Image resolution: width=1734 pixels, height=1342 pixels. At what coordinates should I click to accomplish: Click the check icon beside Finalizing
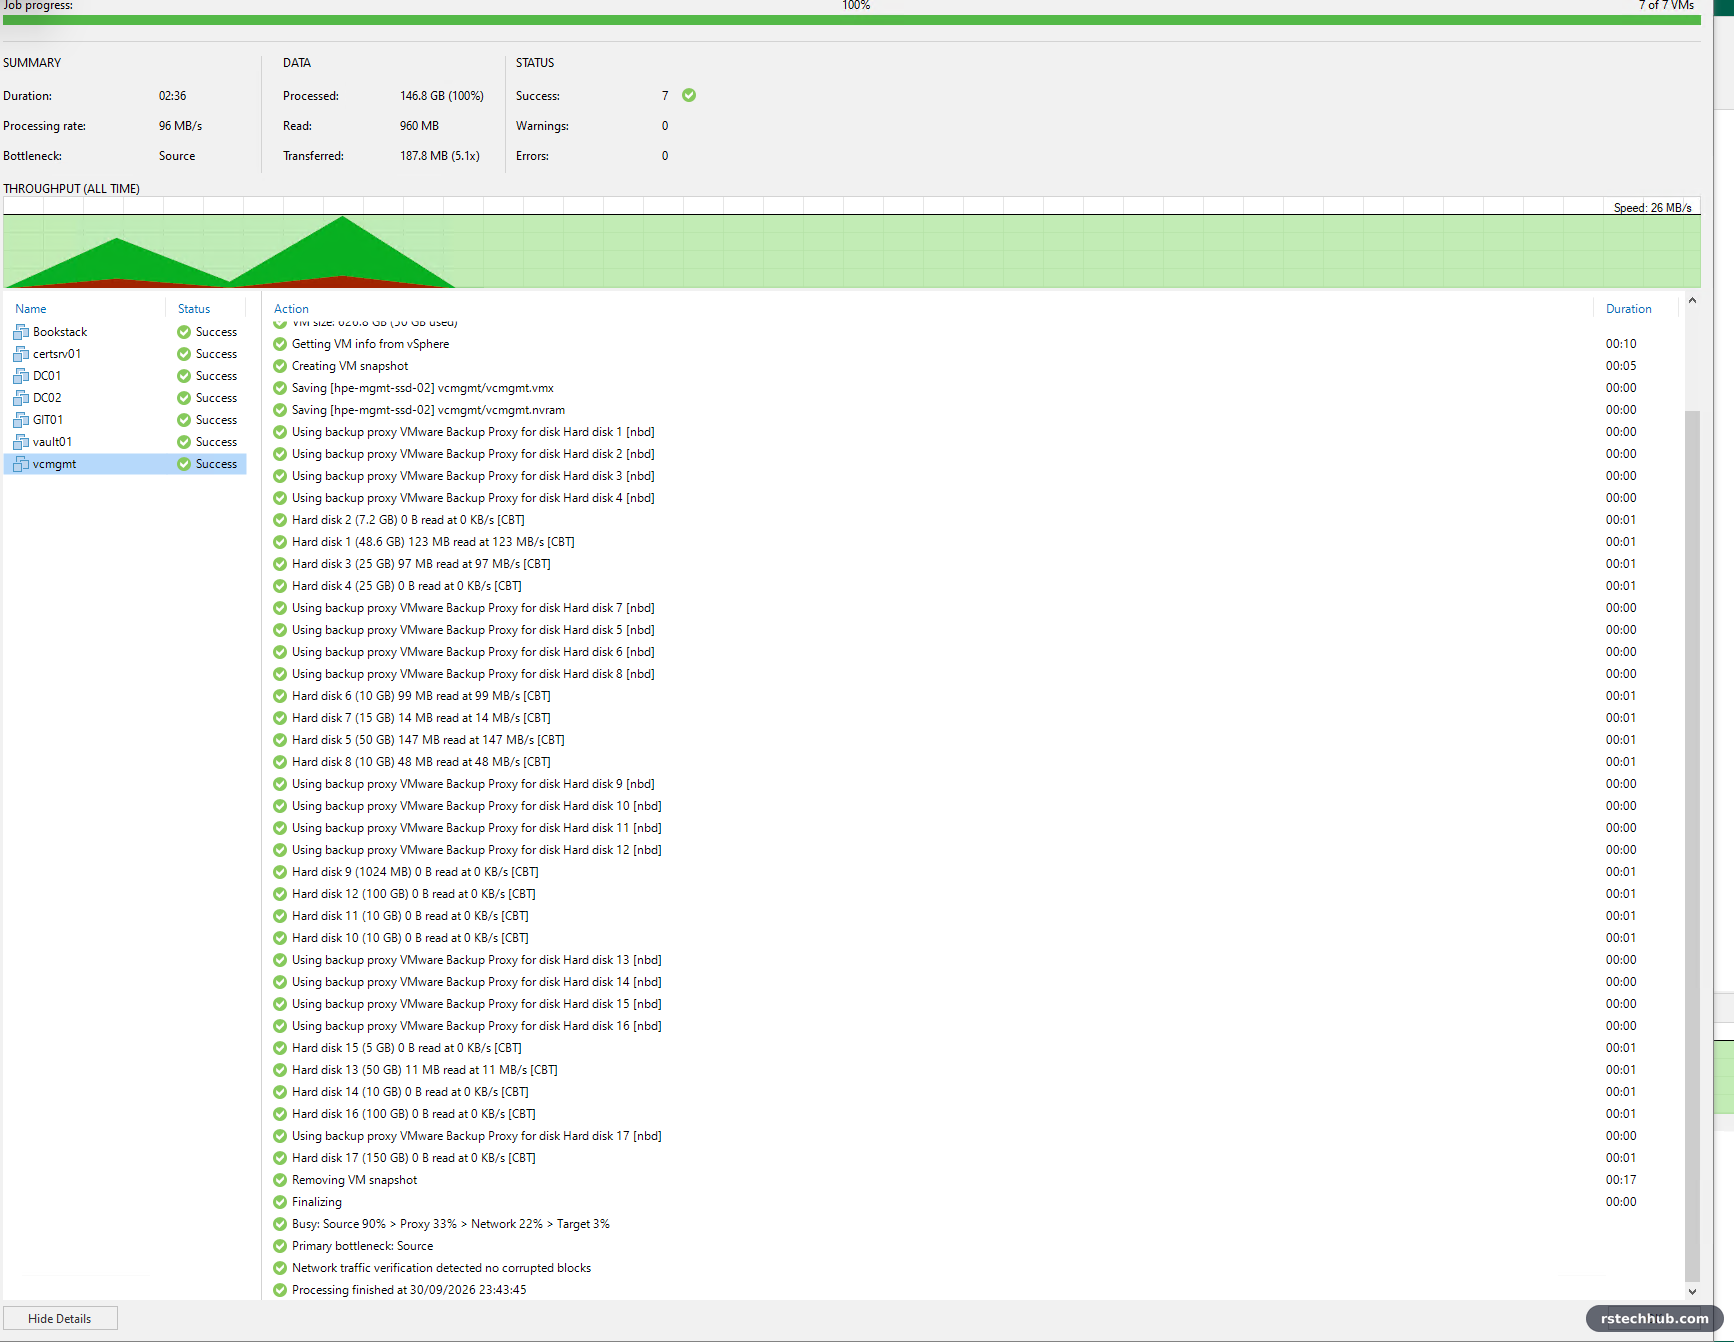coord(280,1202)
